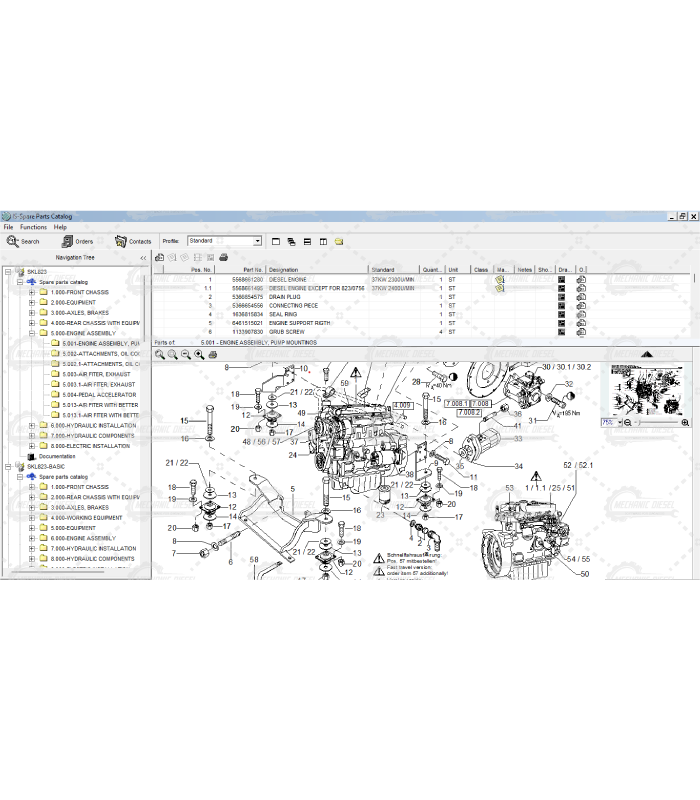The image size is (700, 800).
Task: Click the Orders toolbar icon
Action: click(77, 241)
